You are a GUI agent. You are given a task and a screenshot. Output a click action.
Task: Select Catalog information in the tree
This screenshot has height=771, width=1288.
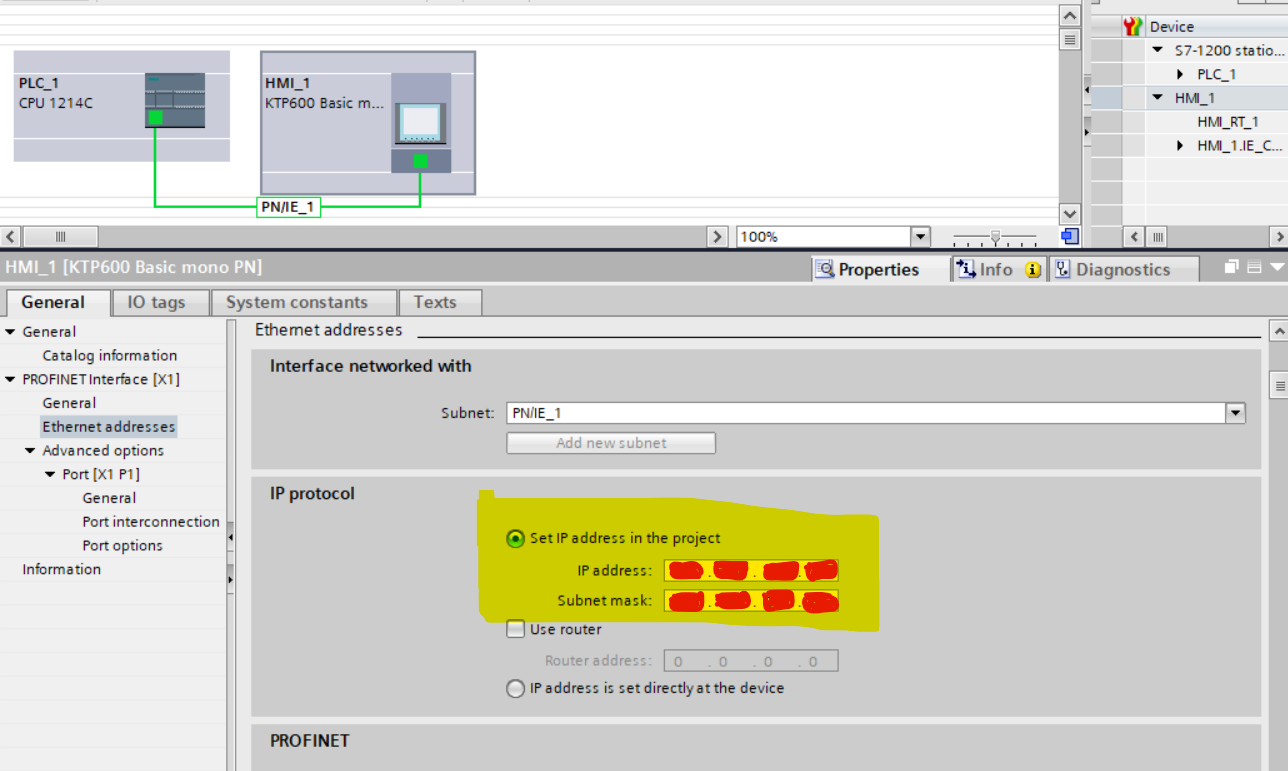click(110, 355)
